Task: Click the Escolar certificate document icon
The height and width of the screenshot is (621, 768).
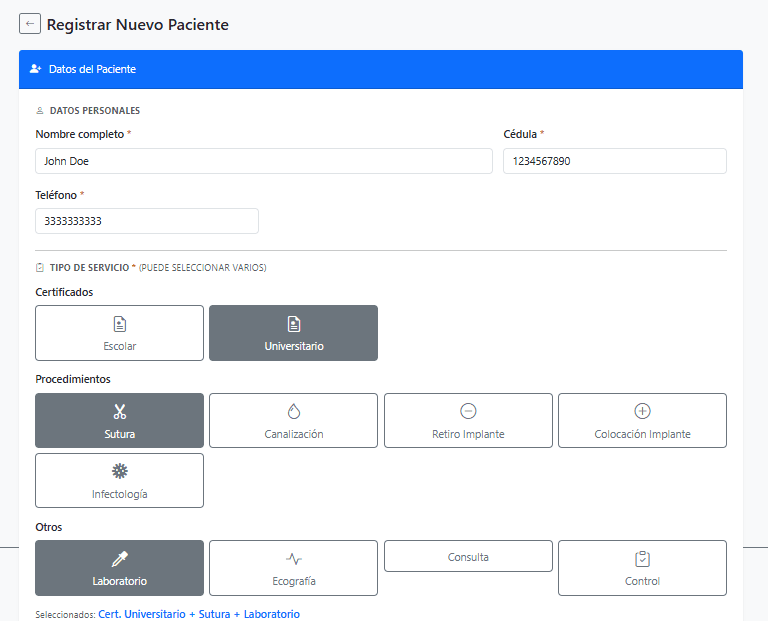Action: coord(119,324)
